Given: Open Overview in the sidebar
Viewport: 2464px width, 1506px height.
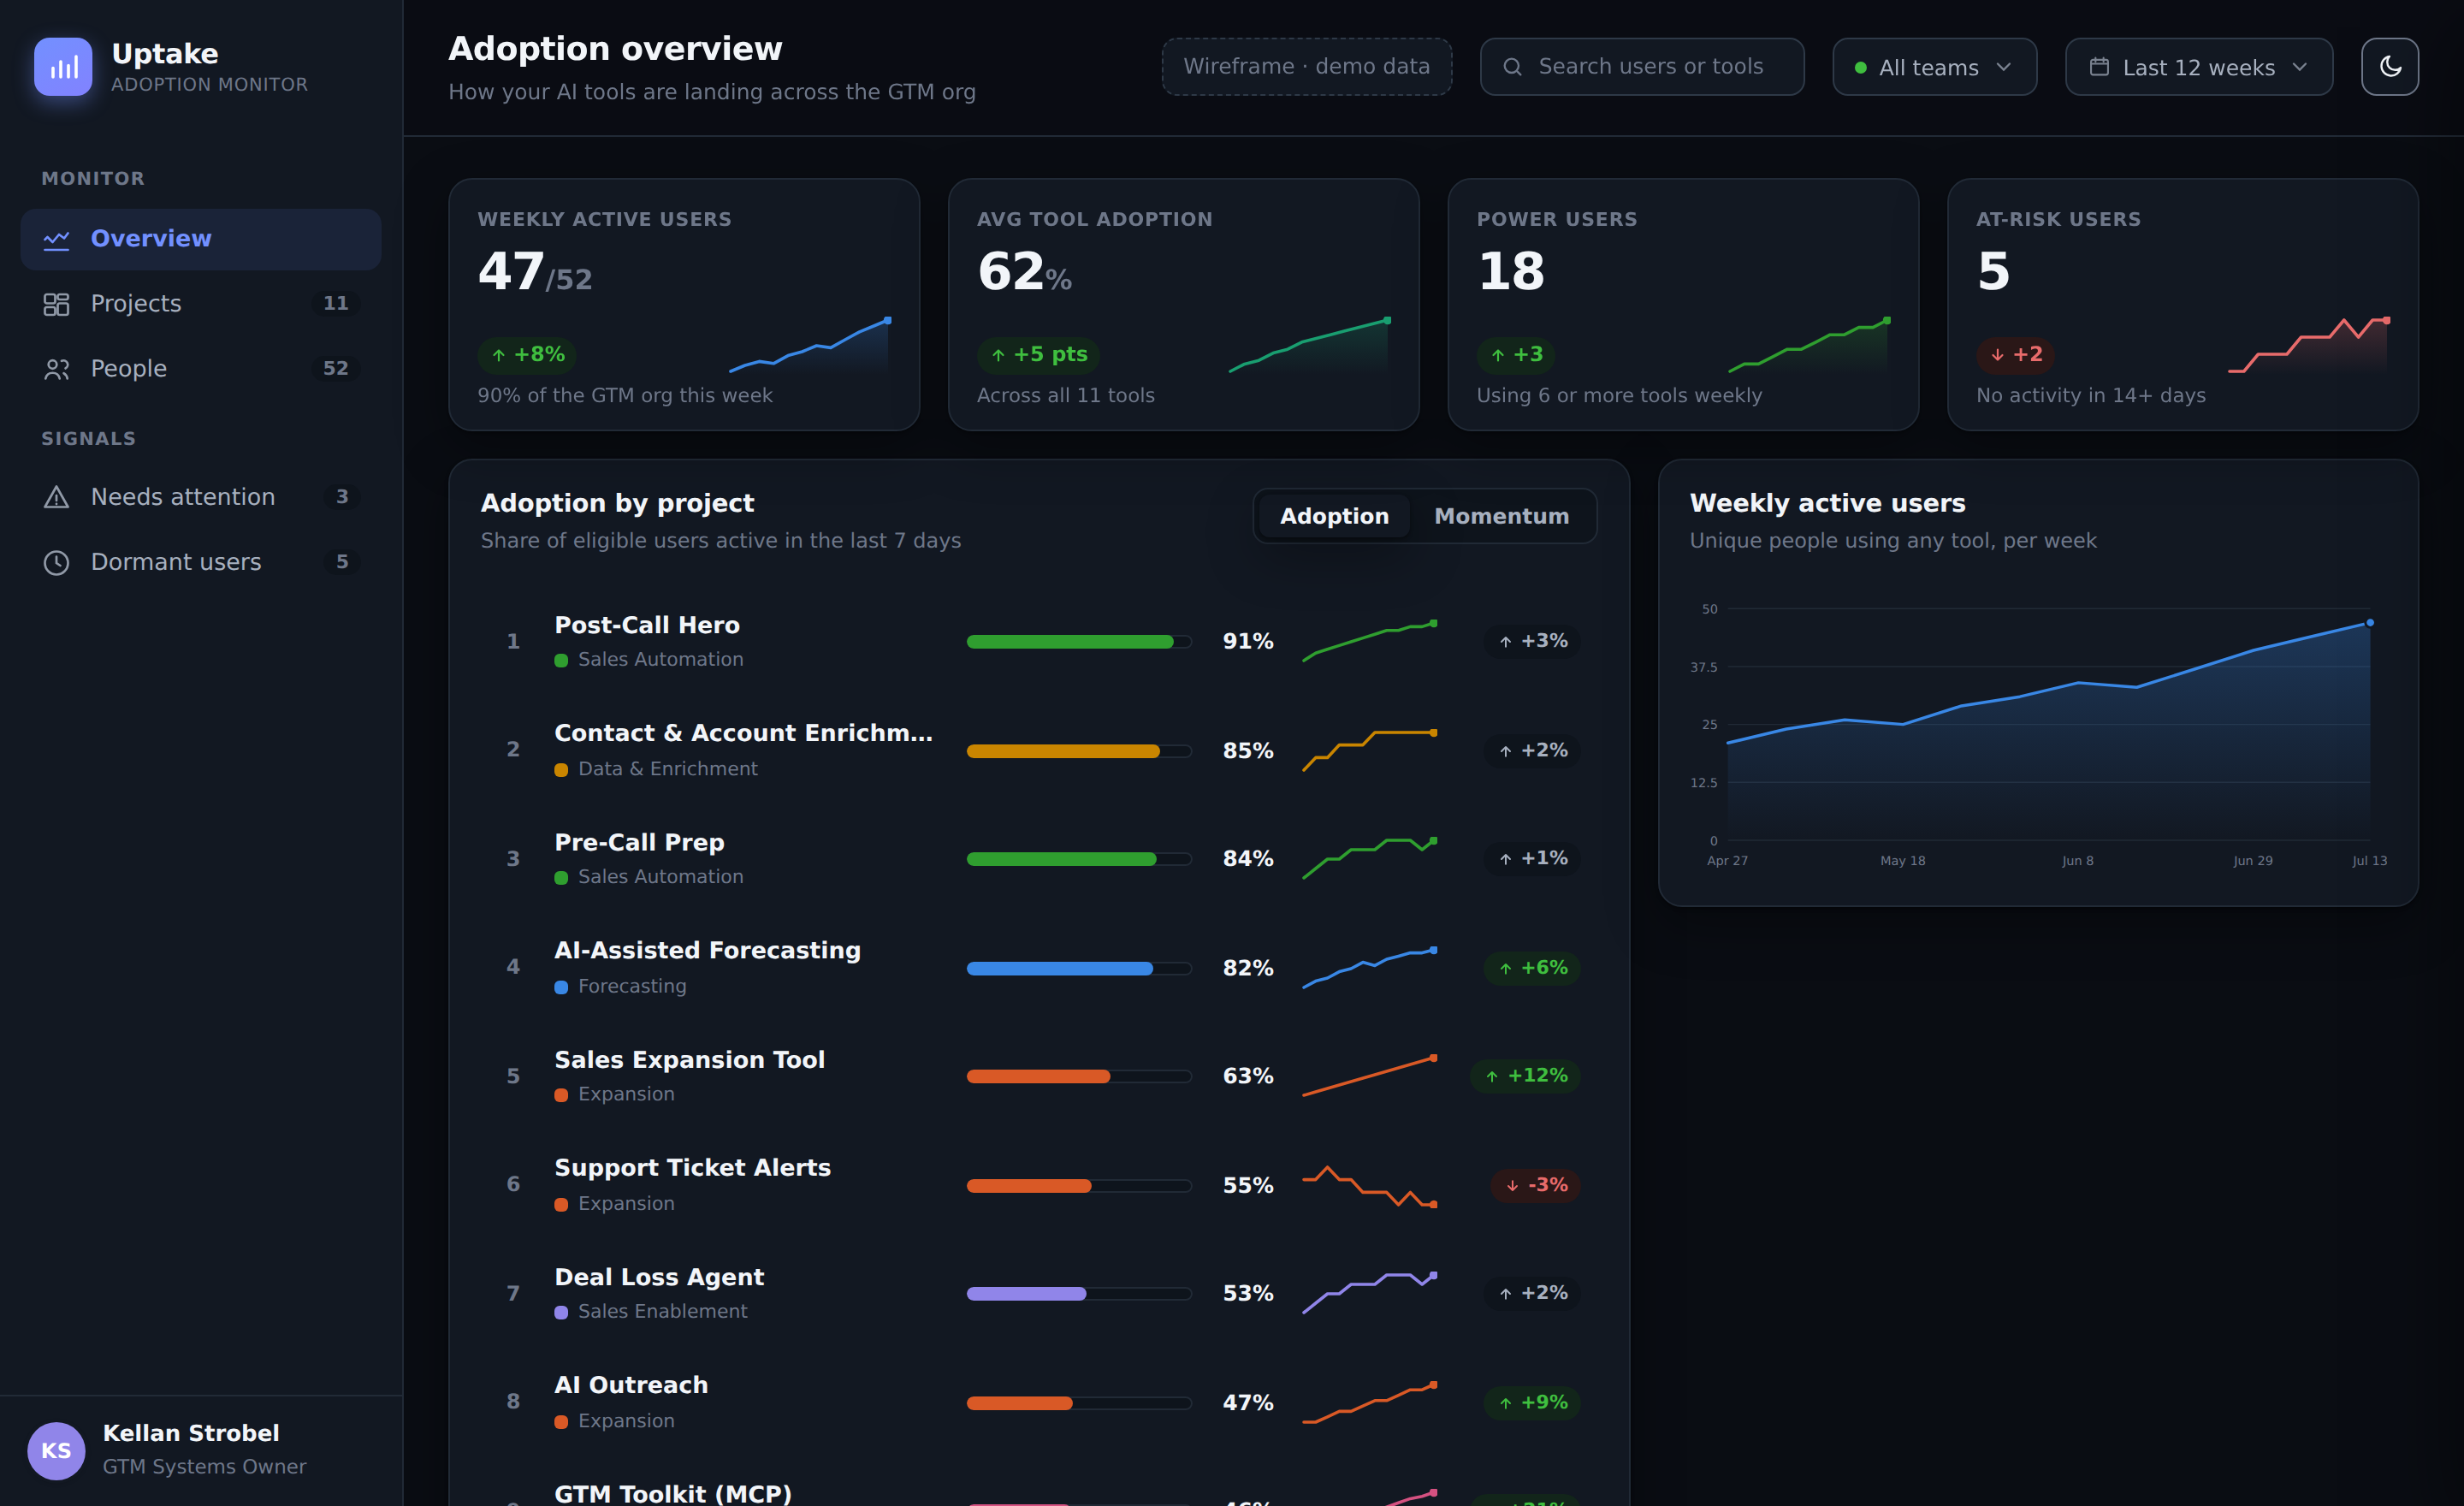Looking at the screenshot, I should (x=200, y=239).
